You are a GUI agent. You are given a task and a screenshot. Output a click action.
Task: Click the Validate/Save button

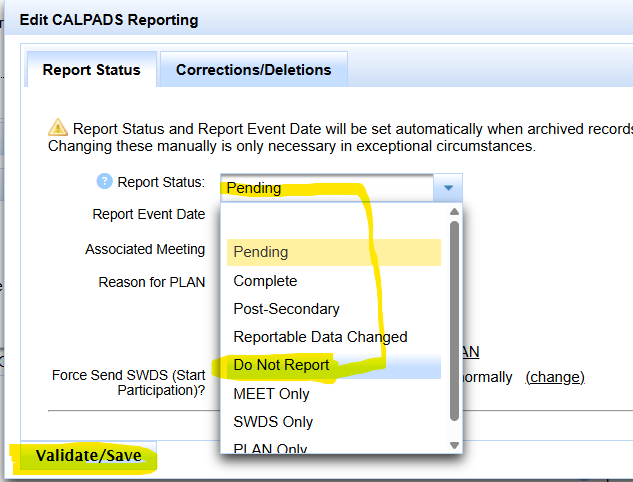tap(88, 455)
